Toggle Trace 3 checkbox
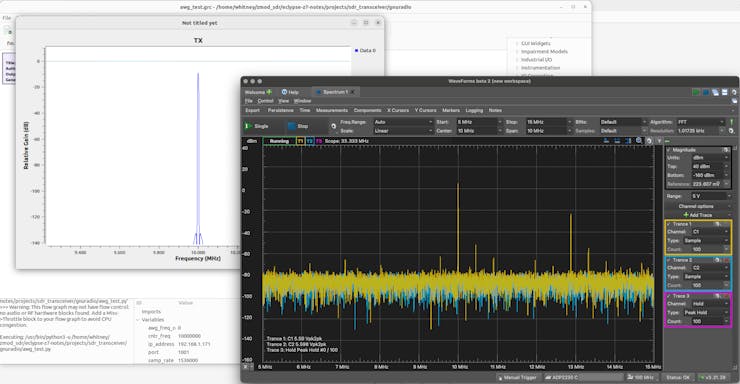 pyautogui.click(x=669, y=296)
